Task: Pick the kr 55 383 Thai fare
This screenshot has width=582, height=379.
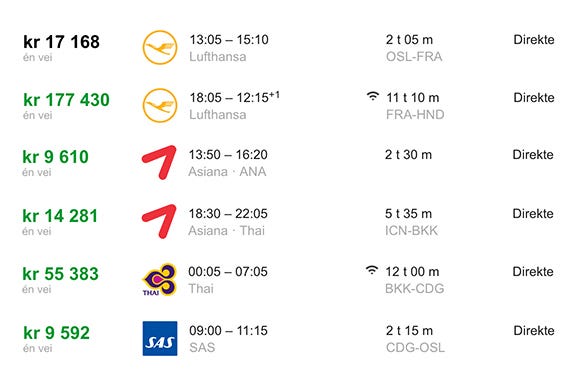Action: pyautogui.click(x=61, y=274)
